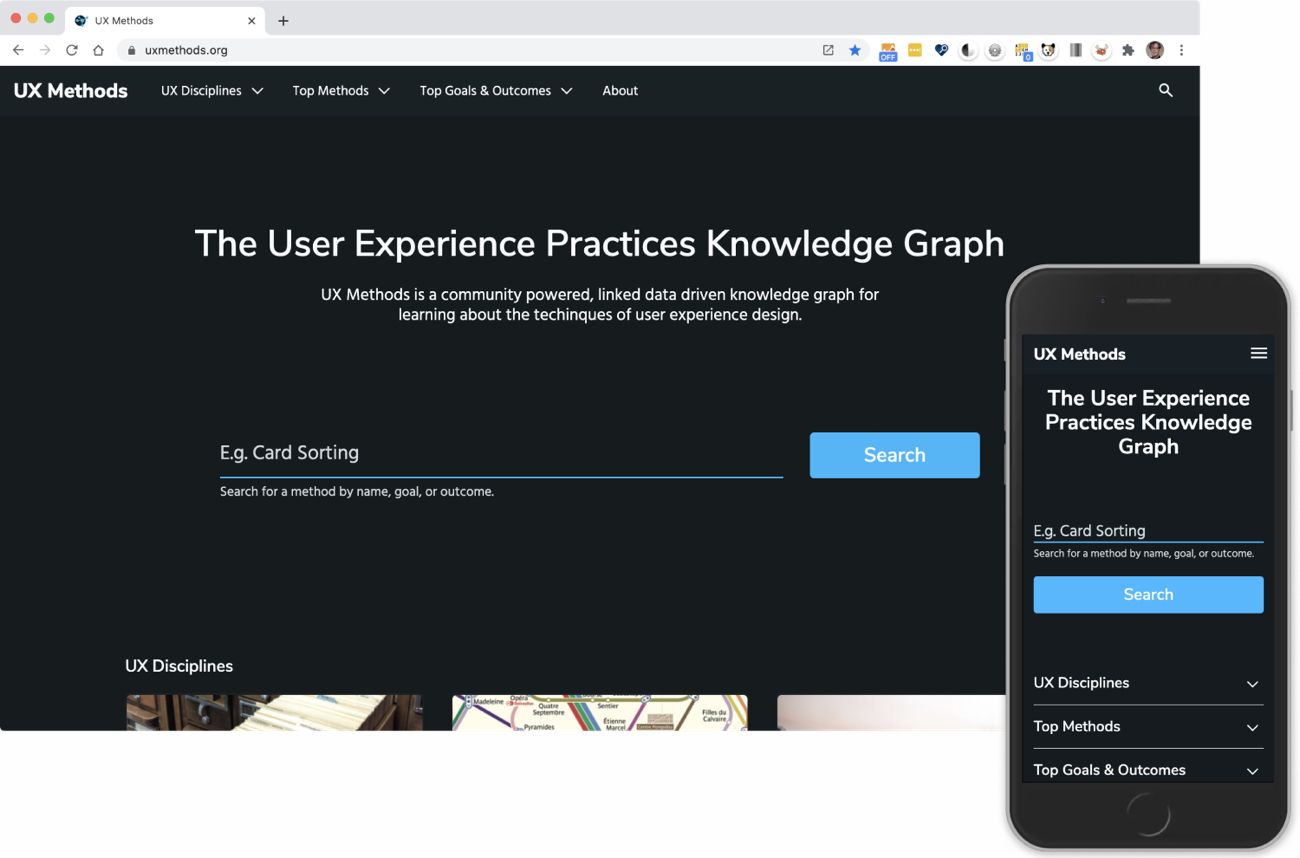Open the card catalog discipline thumbnail

click(274, 713)
